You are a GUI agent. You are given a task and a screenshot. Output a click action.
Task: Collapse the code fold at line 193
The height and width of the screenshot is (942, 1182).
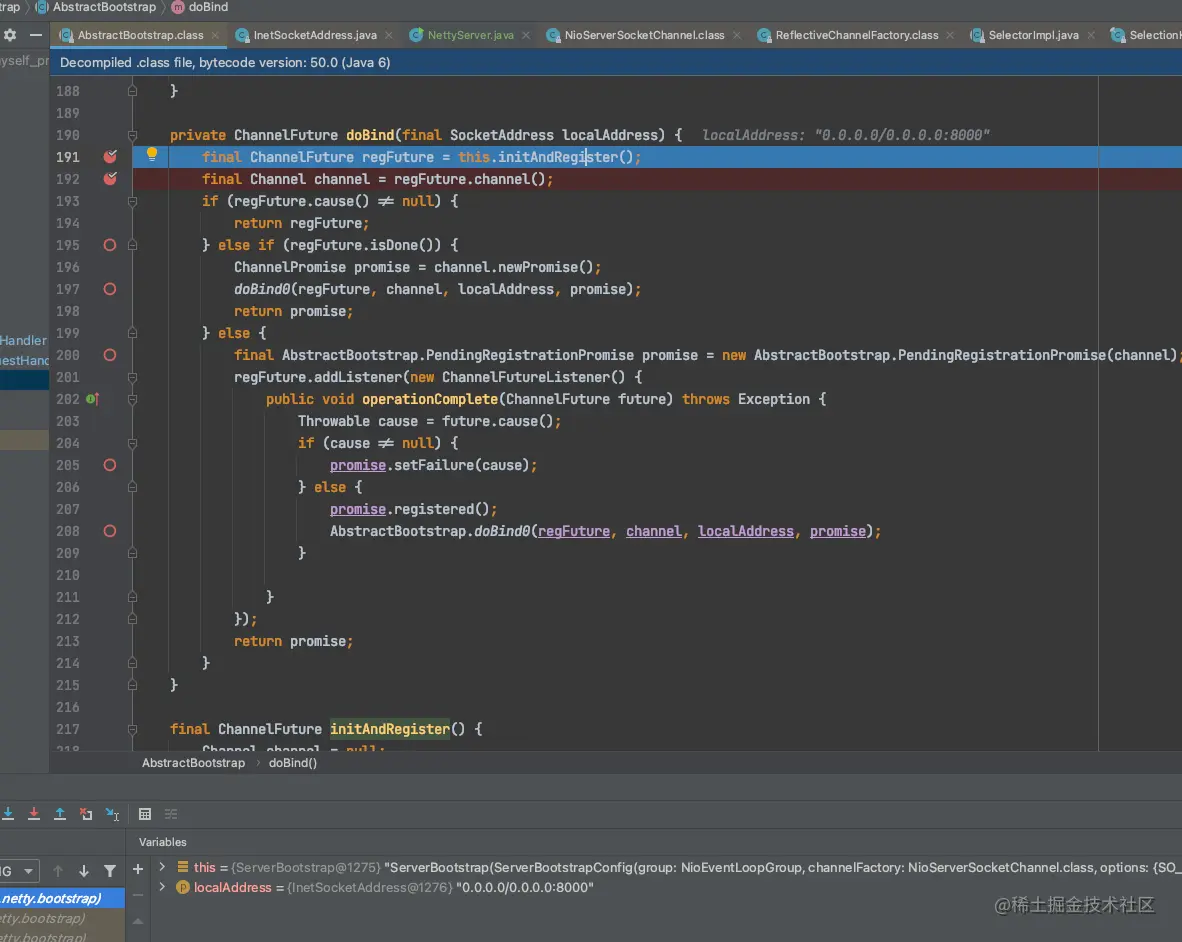pos(133,201)
